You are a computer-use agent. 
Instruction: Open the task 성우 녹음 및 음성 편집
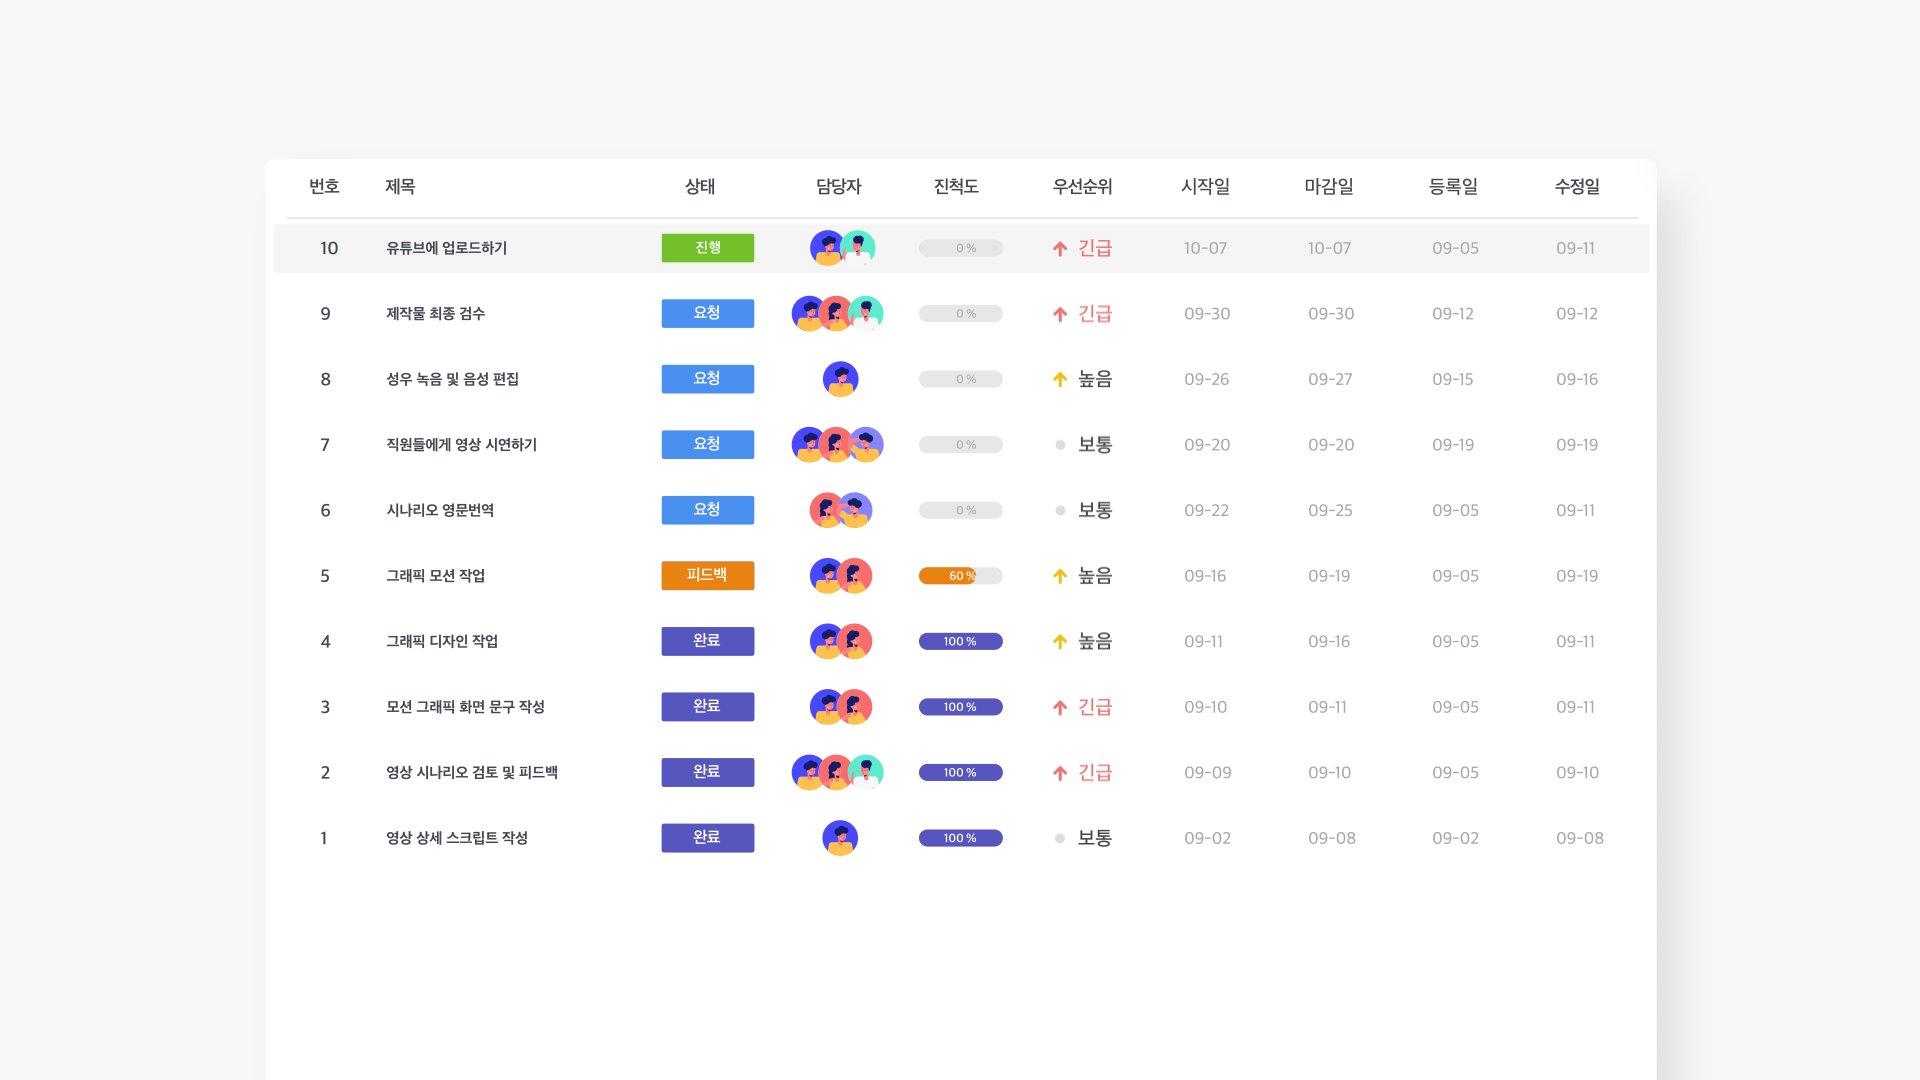(453, 379)
